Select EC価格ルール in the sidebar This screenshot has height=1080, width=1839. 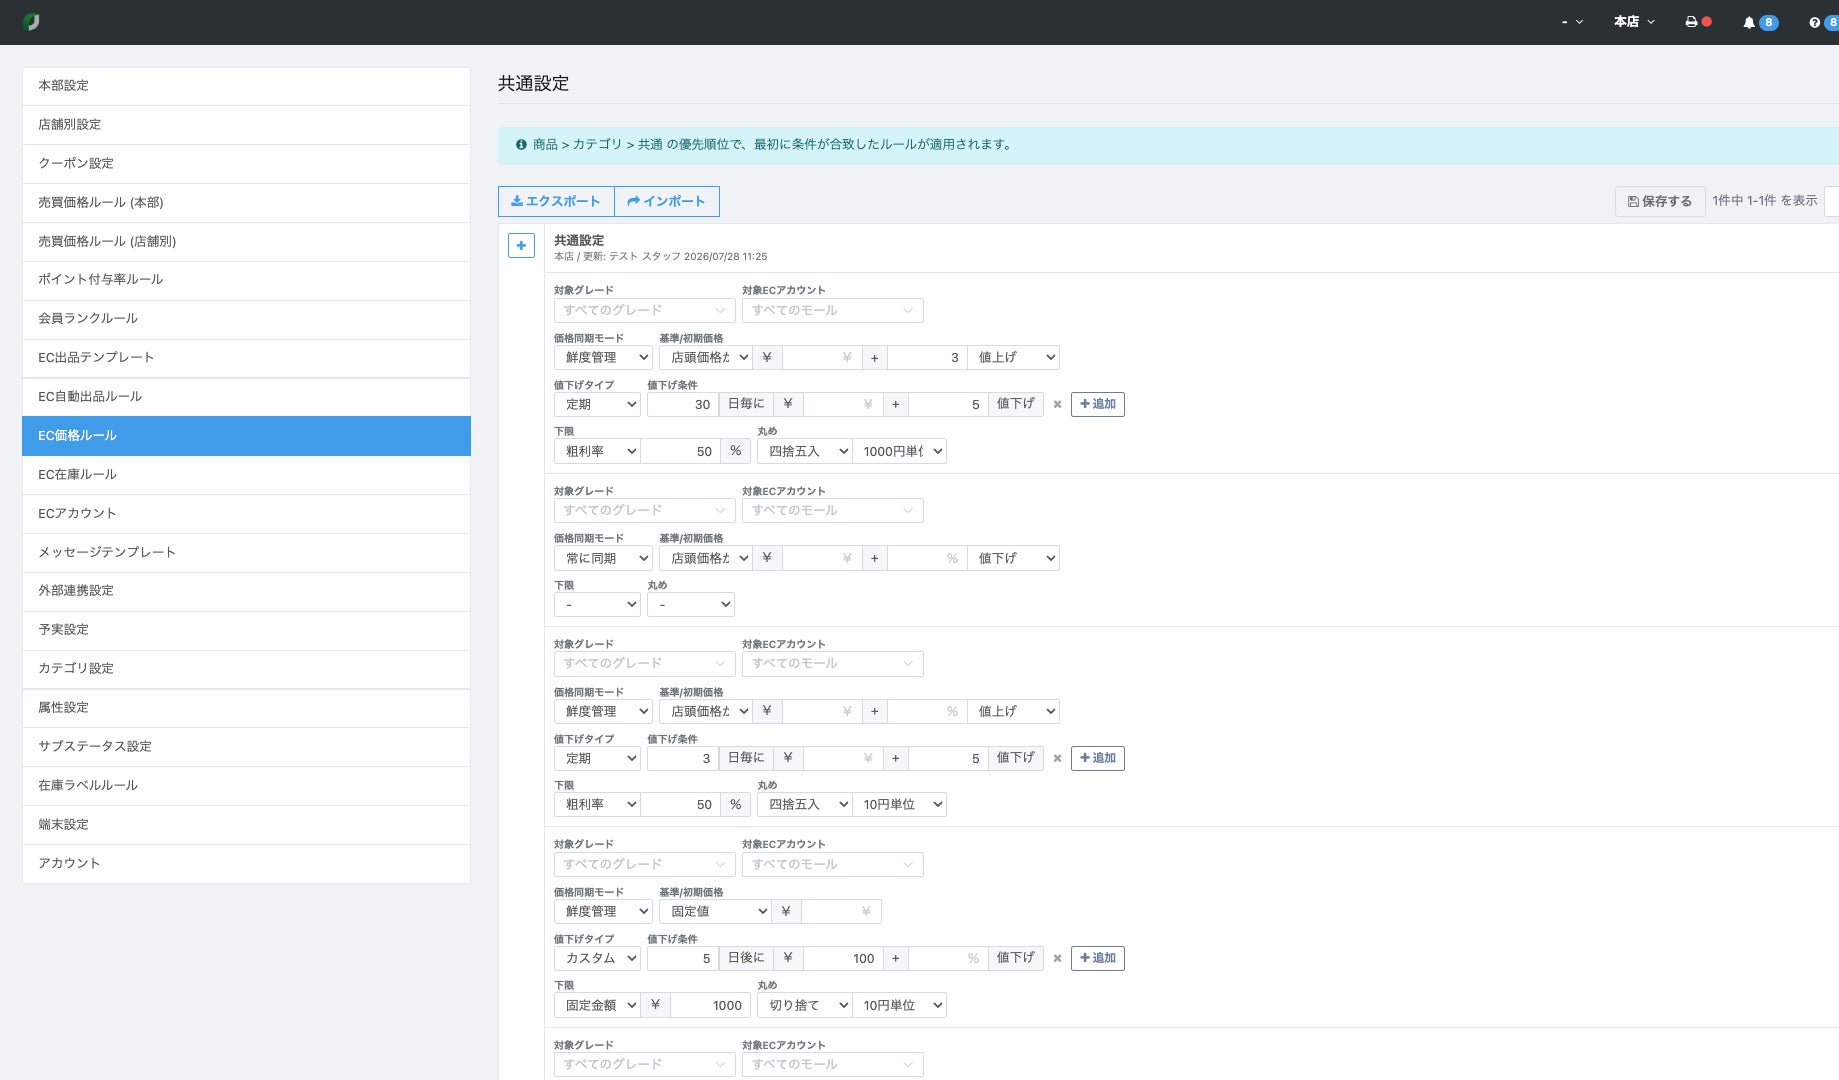tap(246, 436)
